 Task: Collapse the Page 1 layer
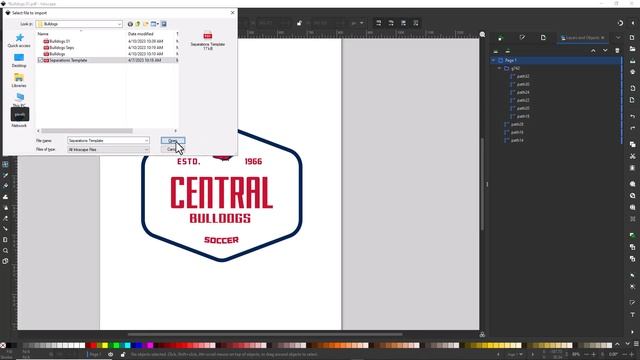pyautogui.click(x=493, y=60)
